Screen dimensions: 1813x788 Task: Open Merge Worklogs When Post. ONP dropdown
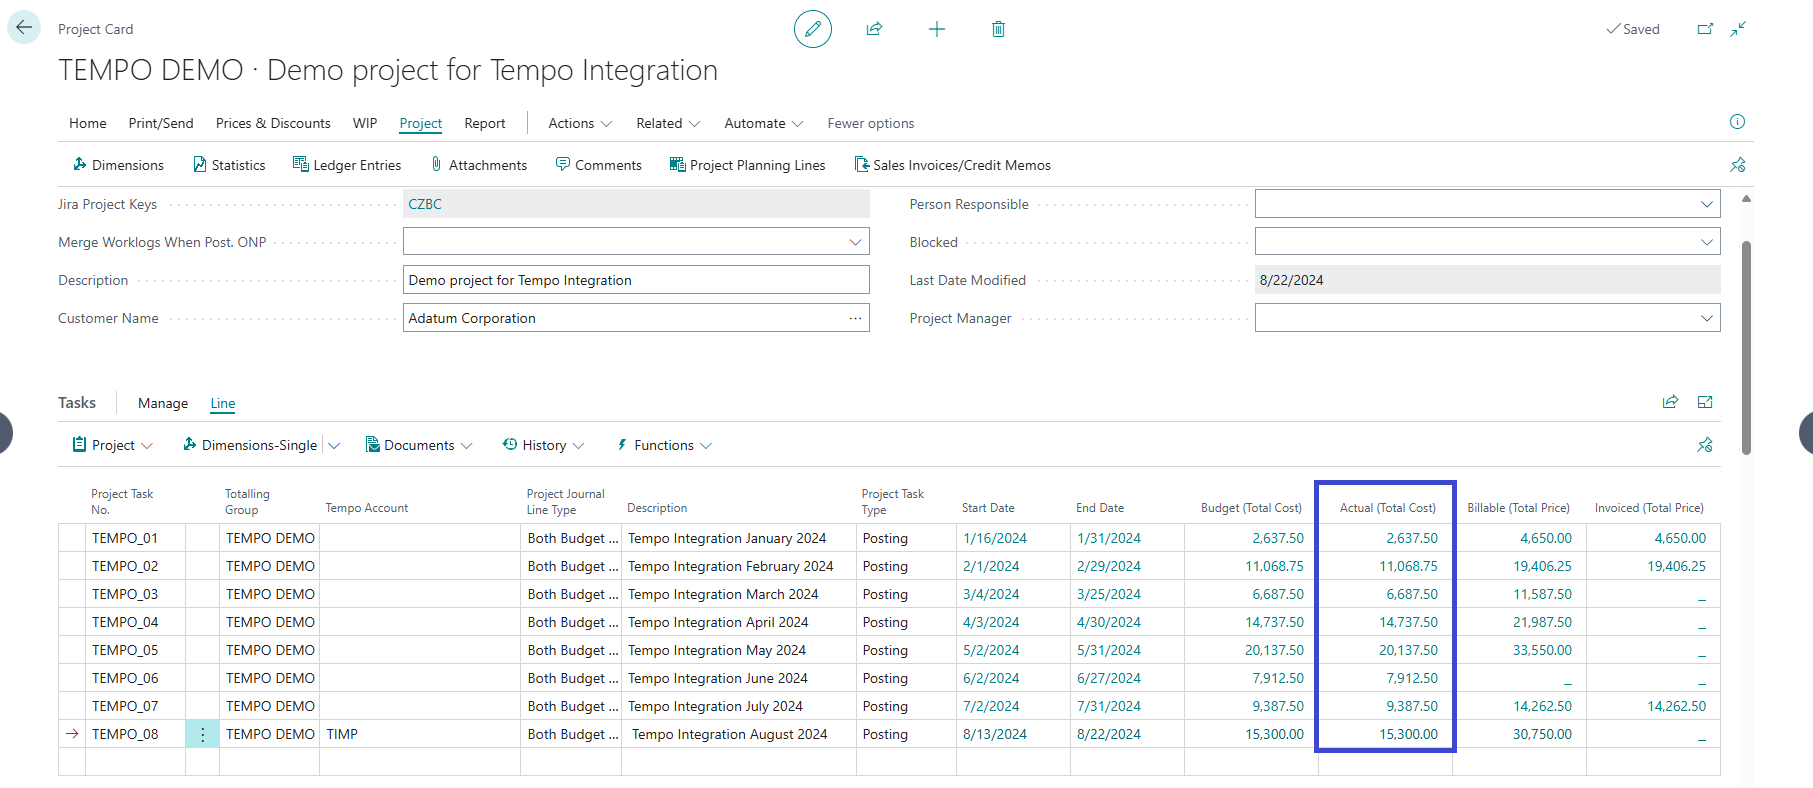point(855,242)
